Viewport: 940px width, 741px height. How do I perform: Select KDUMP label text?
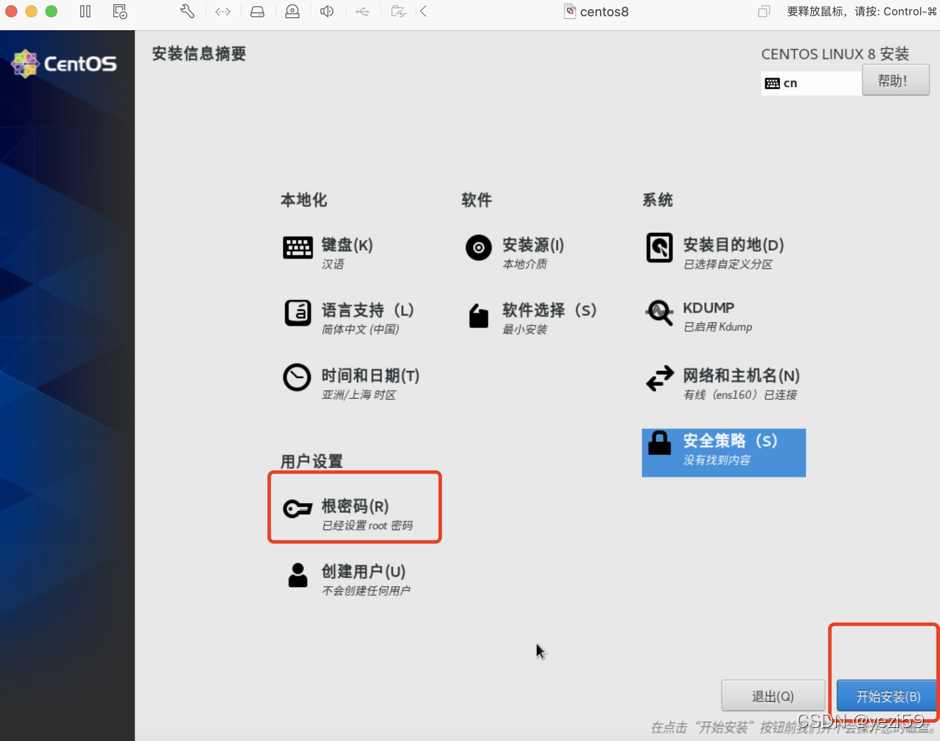(x=709, y=308)
